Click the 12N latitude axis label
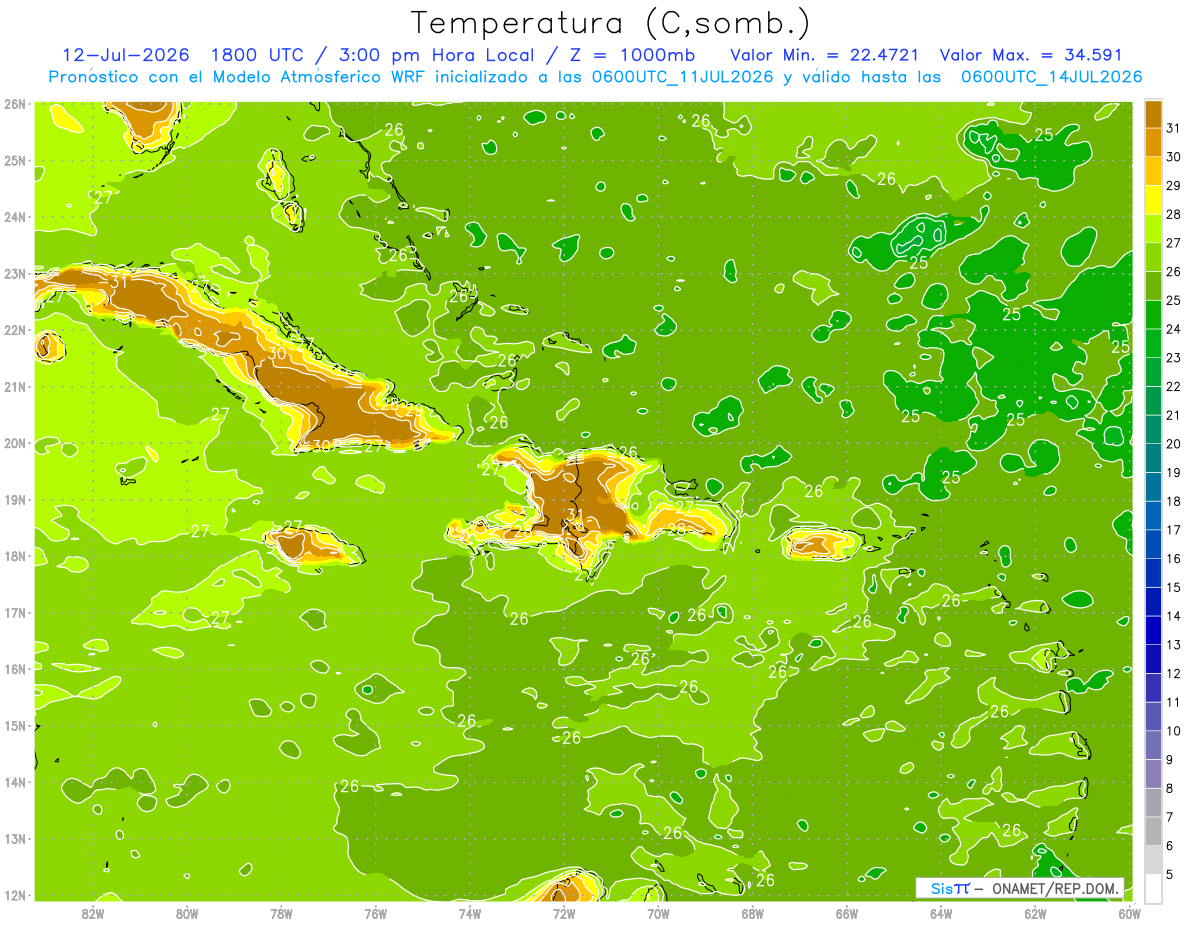This screenshot has height=927, width=1200. tap(15, 895)
